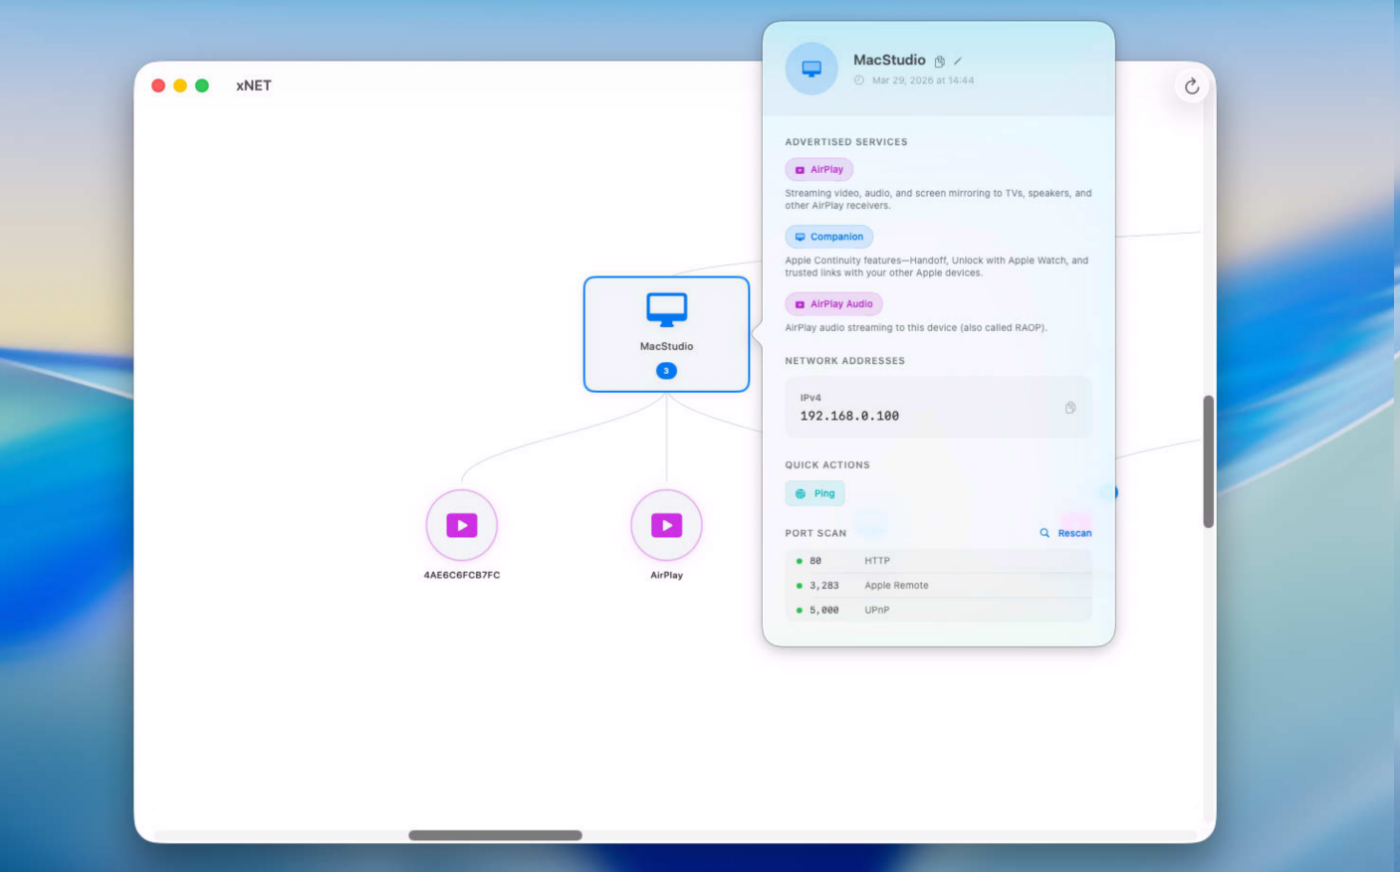The width and height of the screenshot is (1400, 872).
Task: Click the green full-screen window button
Action: [x=202, y=86]
